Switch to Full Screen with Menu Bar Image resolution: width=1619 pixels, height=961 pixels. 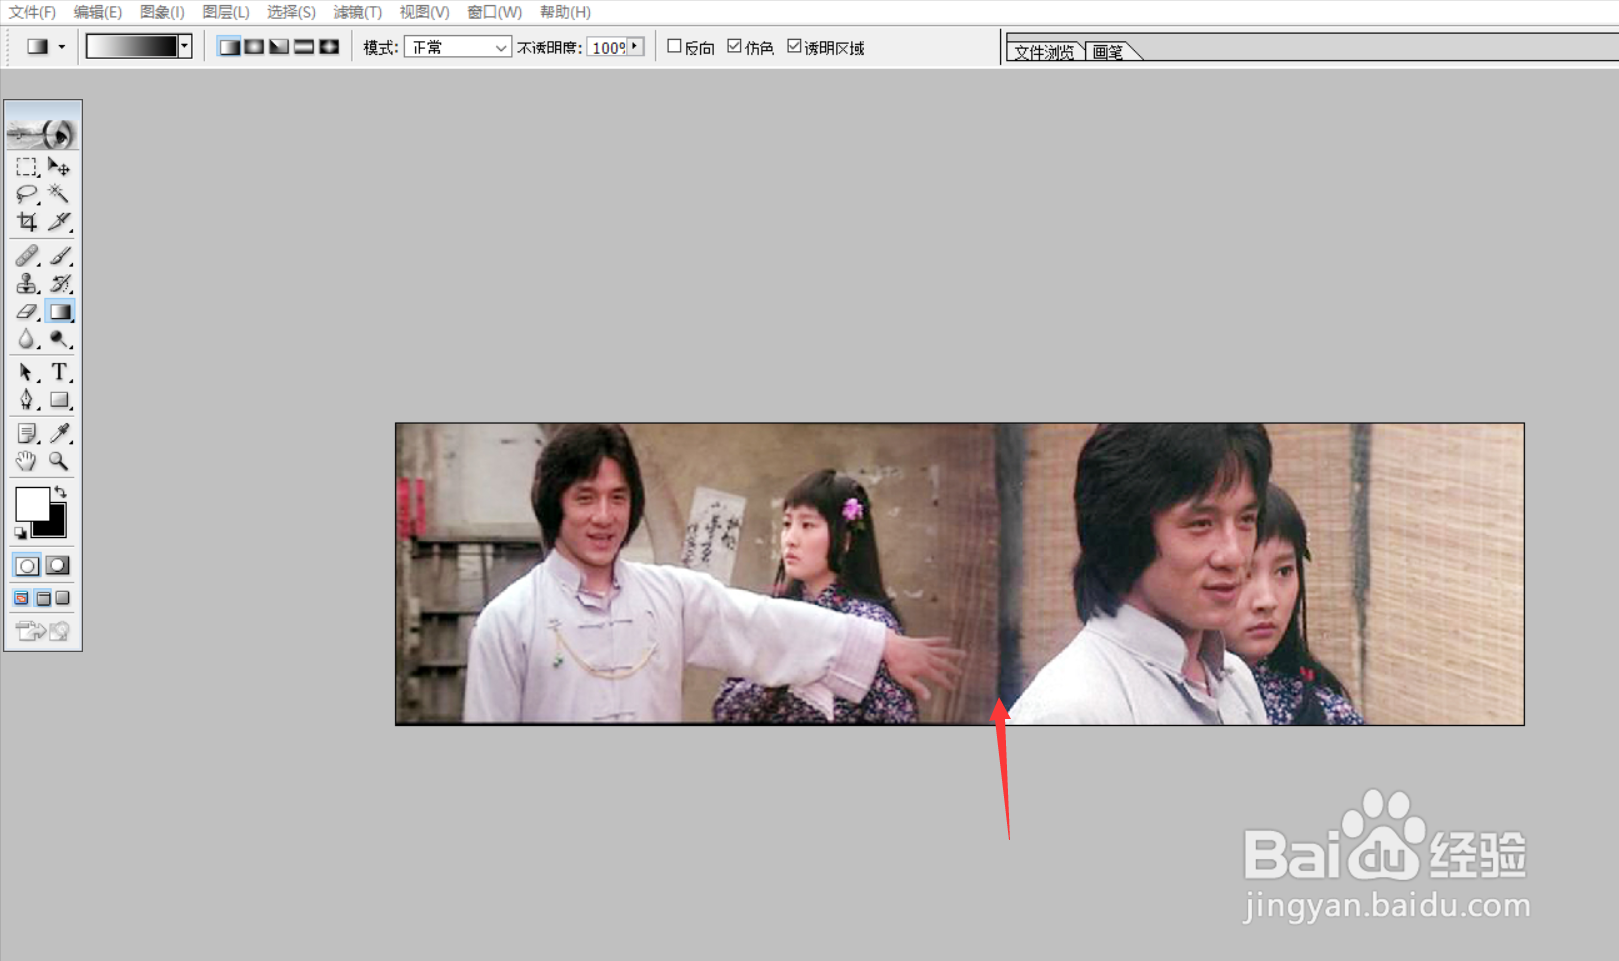tap(43, 598)
